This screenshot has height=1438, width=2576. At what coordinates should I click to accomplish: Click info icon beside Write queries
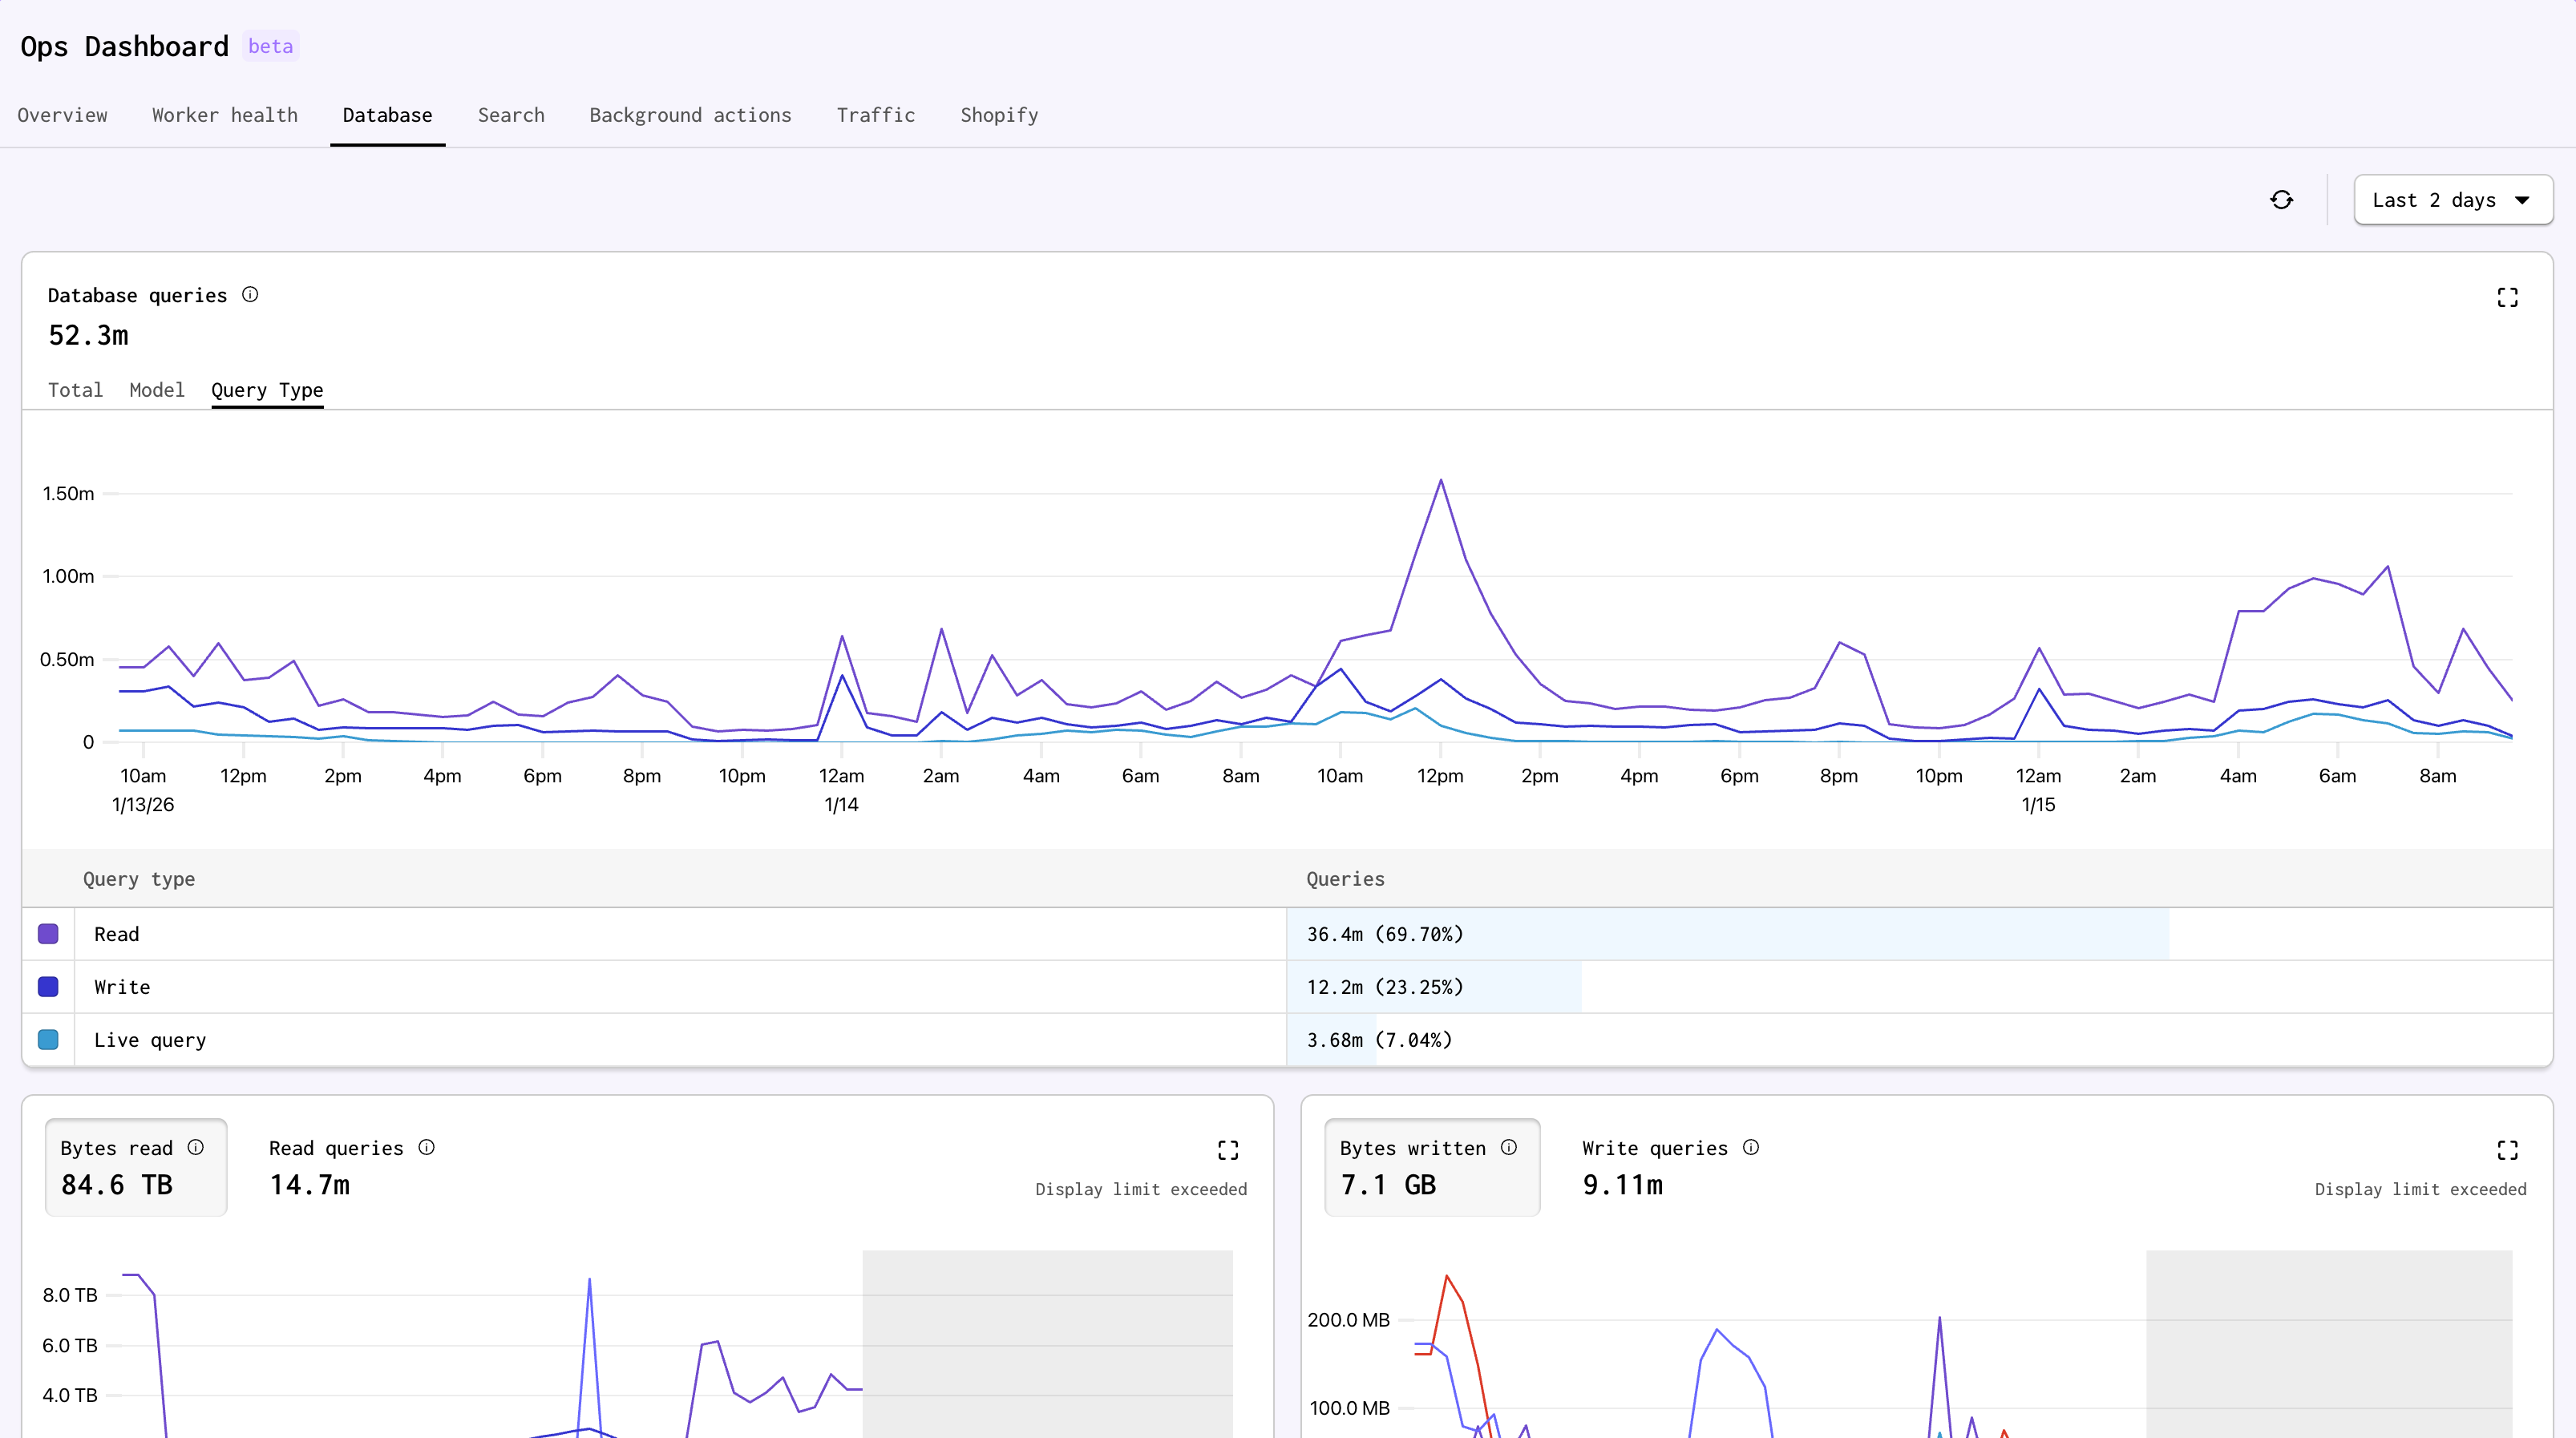[1751, 1147]
